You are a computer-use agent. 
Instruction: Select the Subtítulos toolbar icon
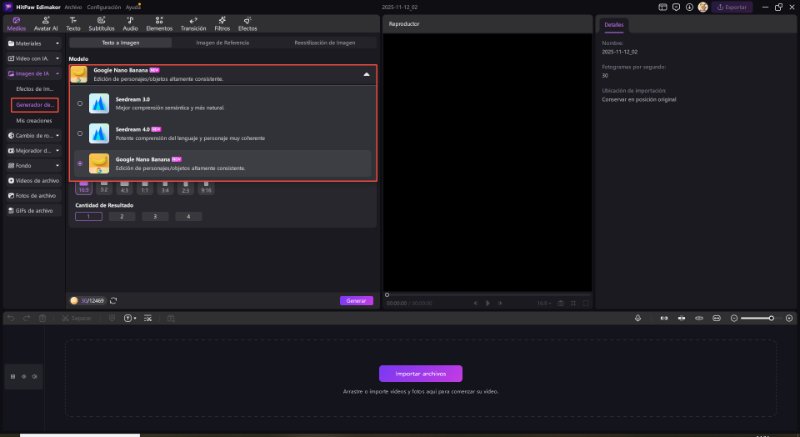102,24
